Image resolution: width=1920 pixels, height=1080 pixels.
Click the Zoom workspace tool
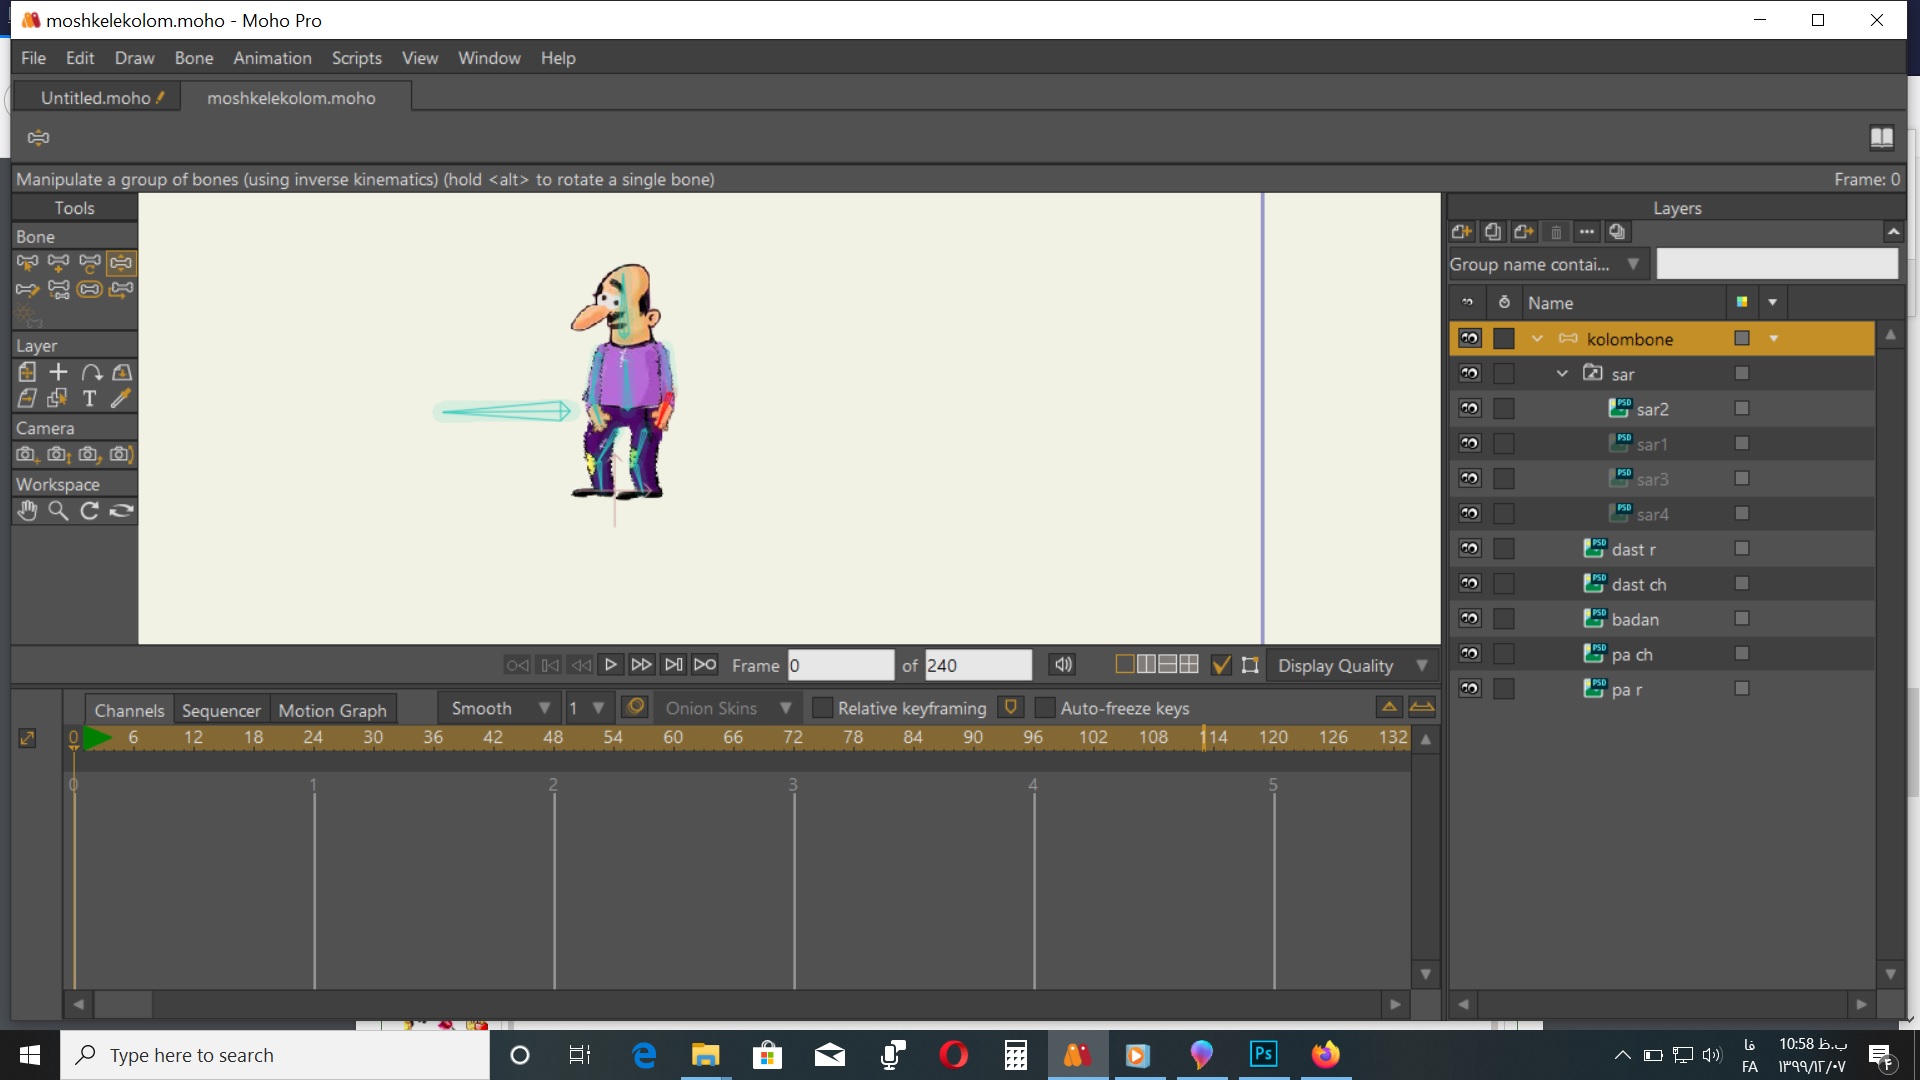click(58, 510)
